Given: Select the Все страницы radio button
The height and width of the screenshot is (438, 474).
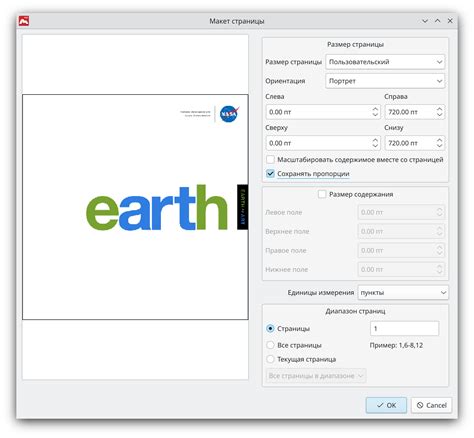Looking at the screenshot, I should coord(270,345).
